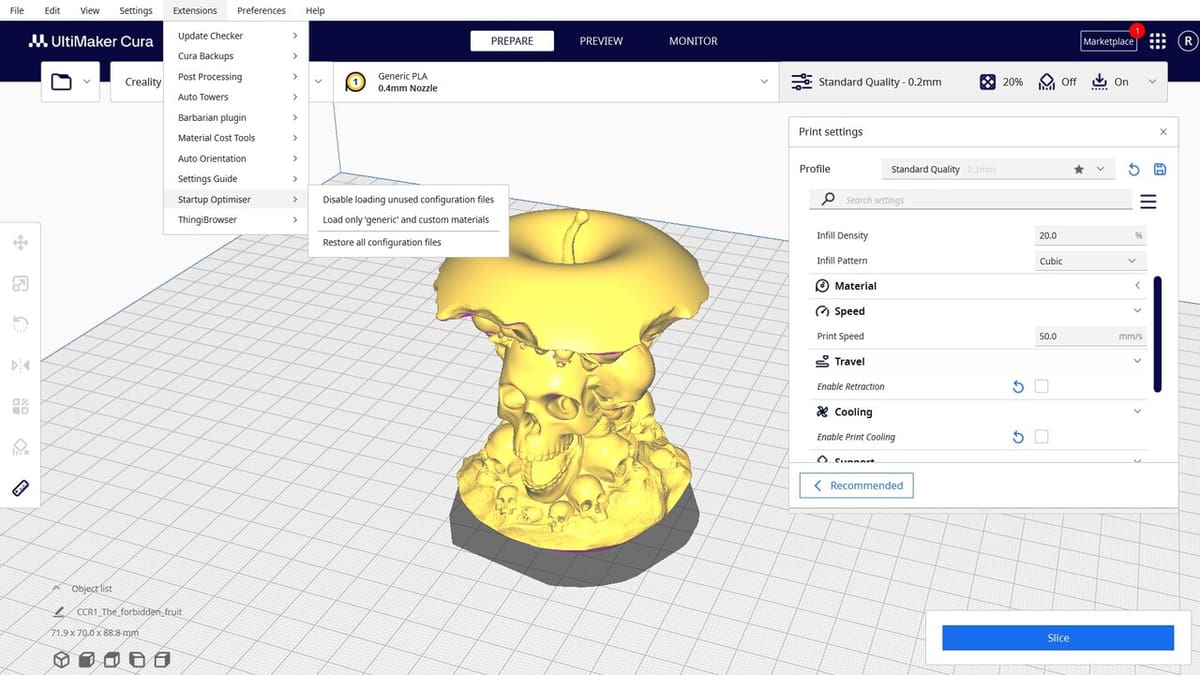Open the Infill Pattern Cubic dropdown

(x=1090, y=261)
